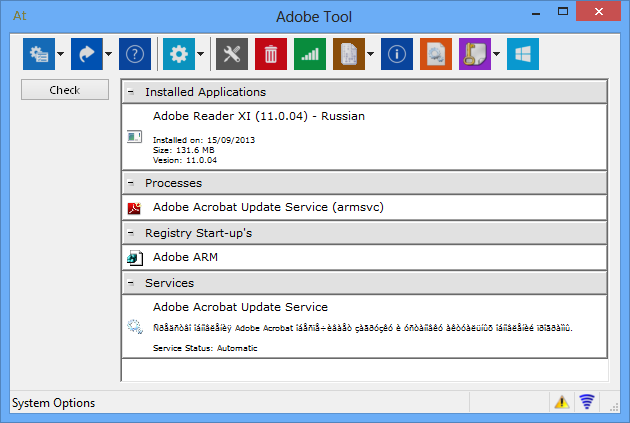Click the red Acrobat process icon
Screen dimensions: 630x423
pyautogui.click(x=134, y=208)
